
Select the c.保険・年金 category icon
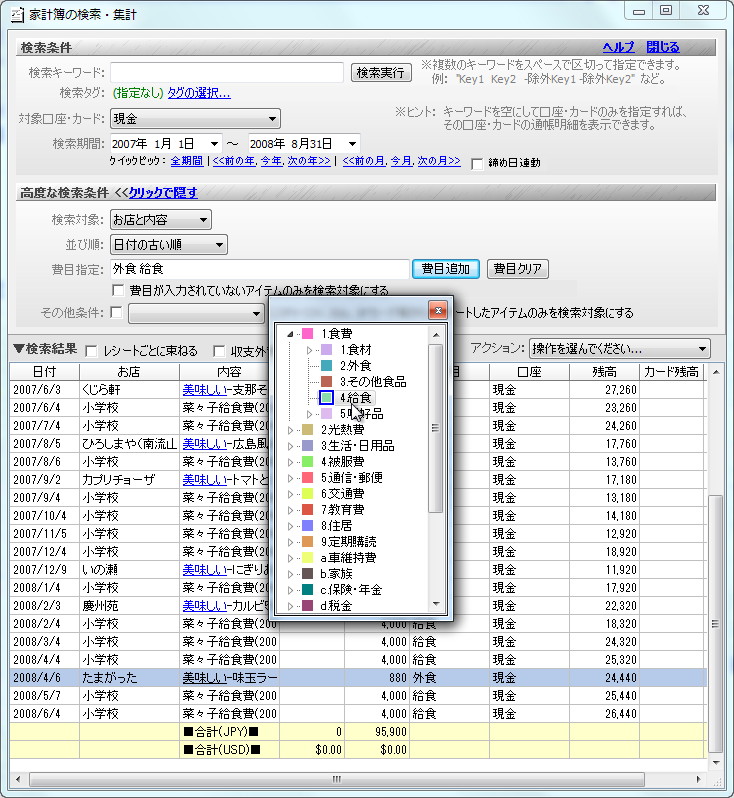point(307,589)
